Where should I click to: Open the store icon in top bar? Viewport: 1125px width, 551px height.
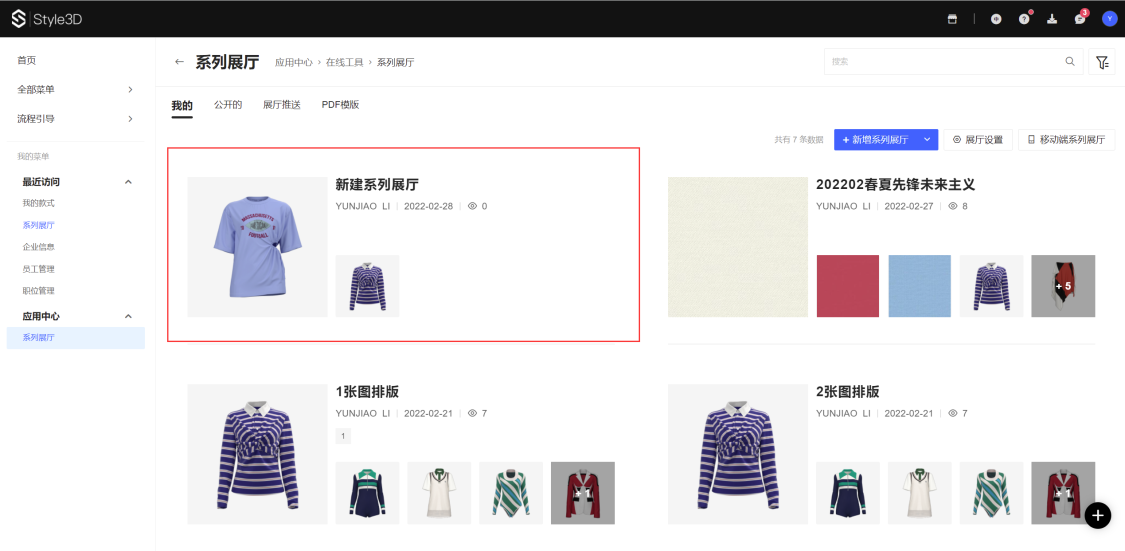(952, 19)
